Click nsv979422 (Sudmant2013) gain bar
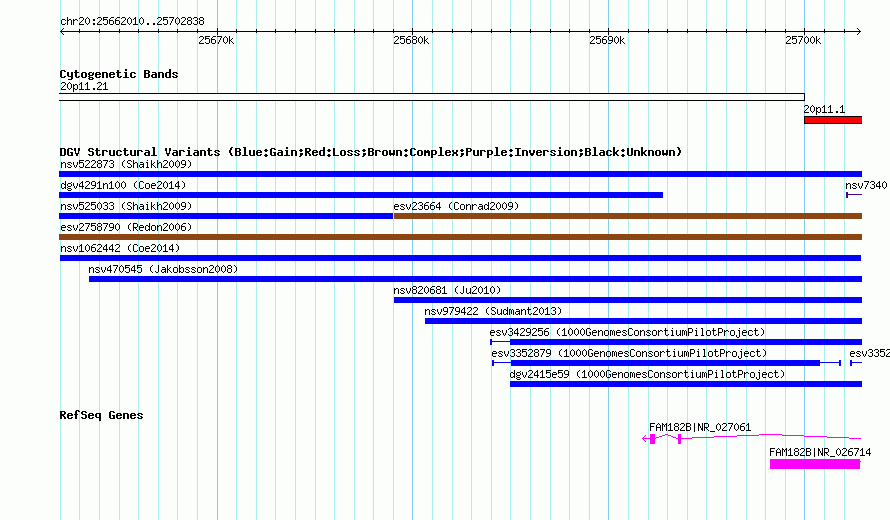The image size is (890, 520). point(643,321)
